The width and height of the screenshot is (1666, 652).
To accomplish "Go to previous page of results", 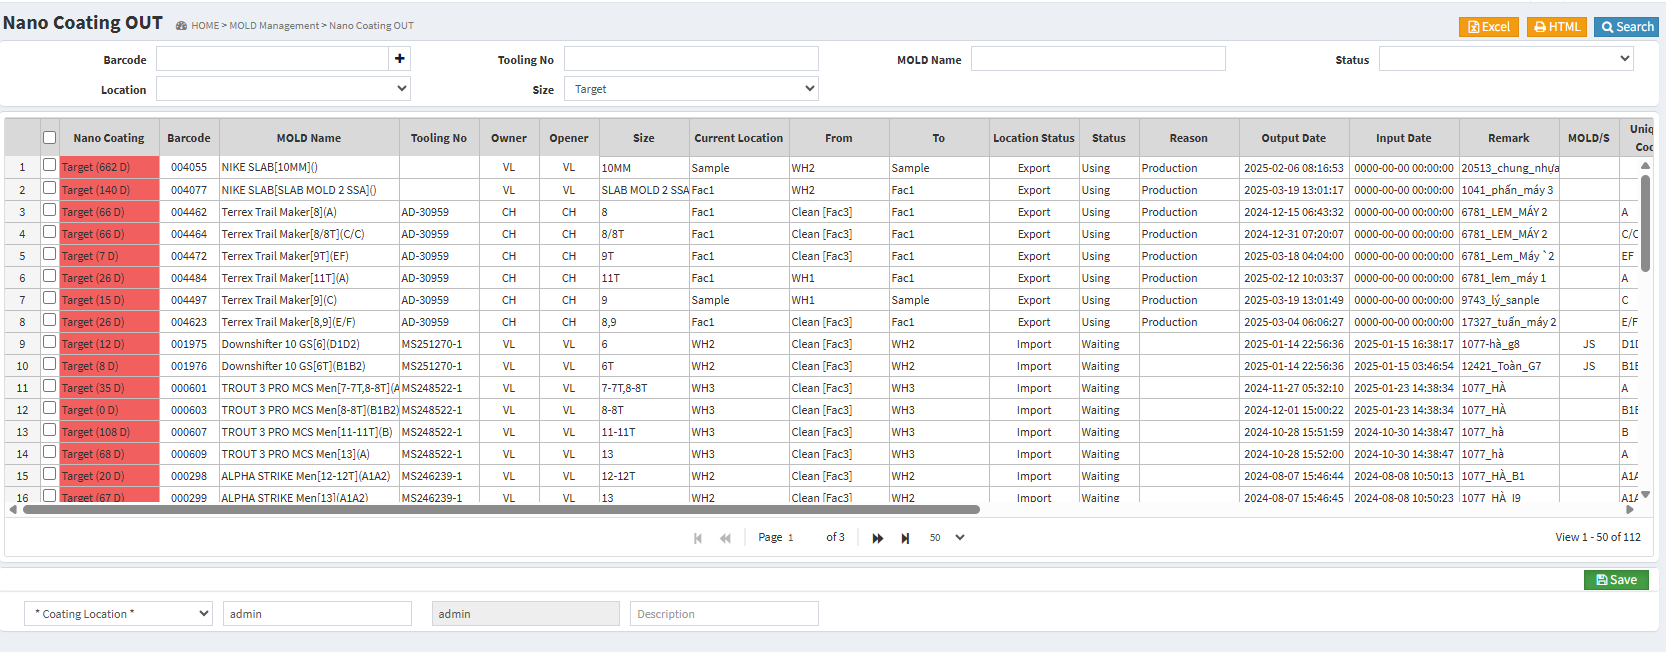I will point(725,538).
